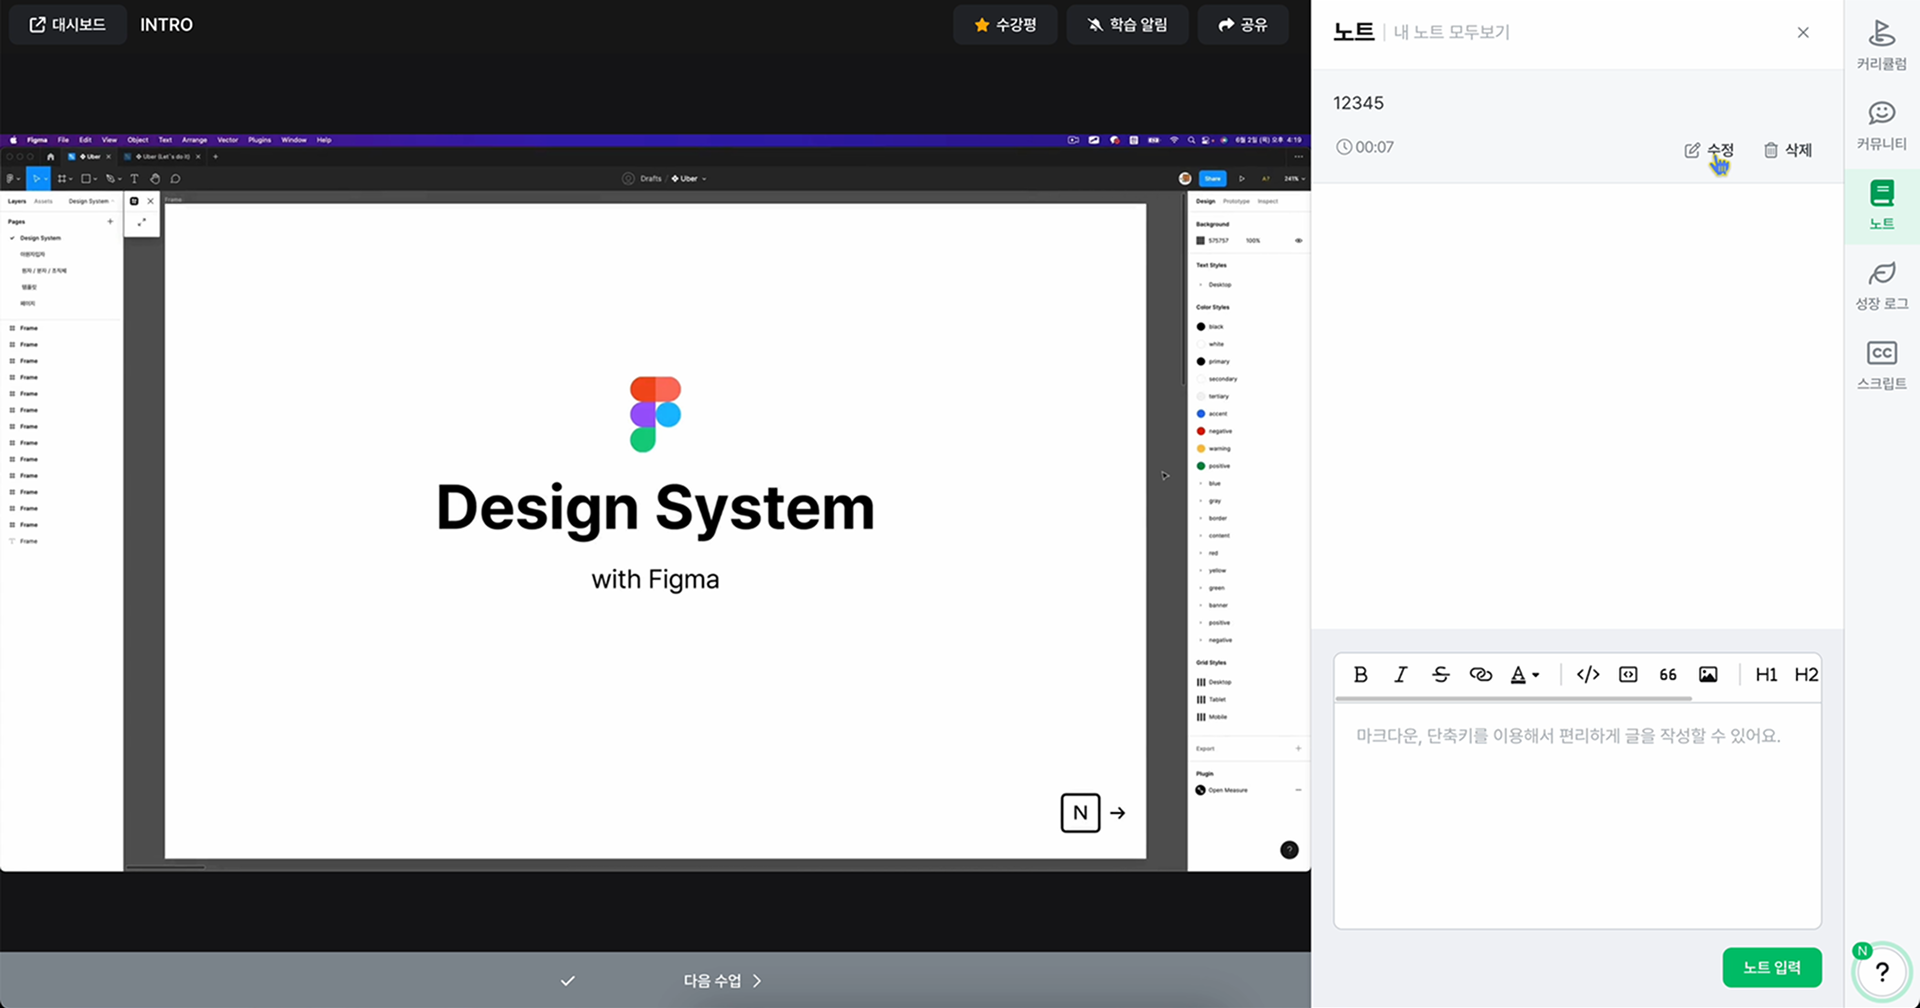Select Figma's Comment tool
This screenshot has height=1008, width=1920.
[175, 179]
